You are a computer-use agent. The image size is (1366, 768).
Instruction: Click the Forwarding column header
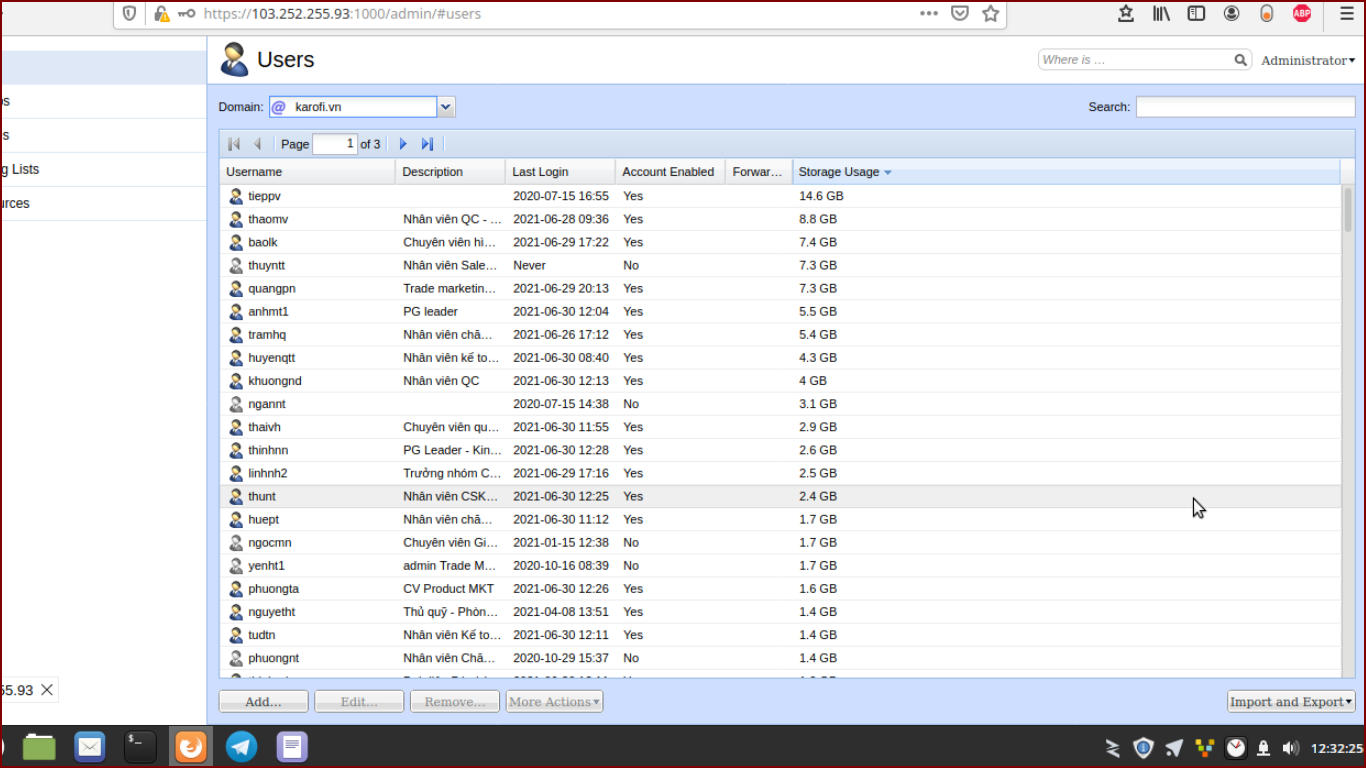[x=759, y=172]
